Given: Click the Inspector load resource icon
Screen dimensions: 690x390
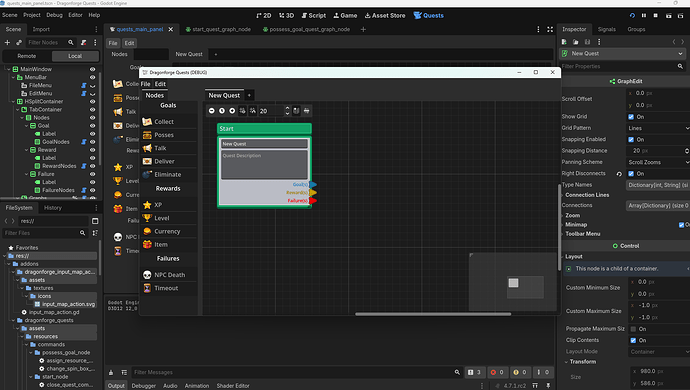Looking at the screenshot, I should (x=576, y=42).
